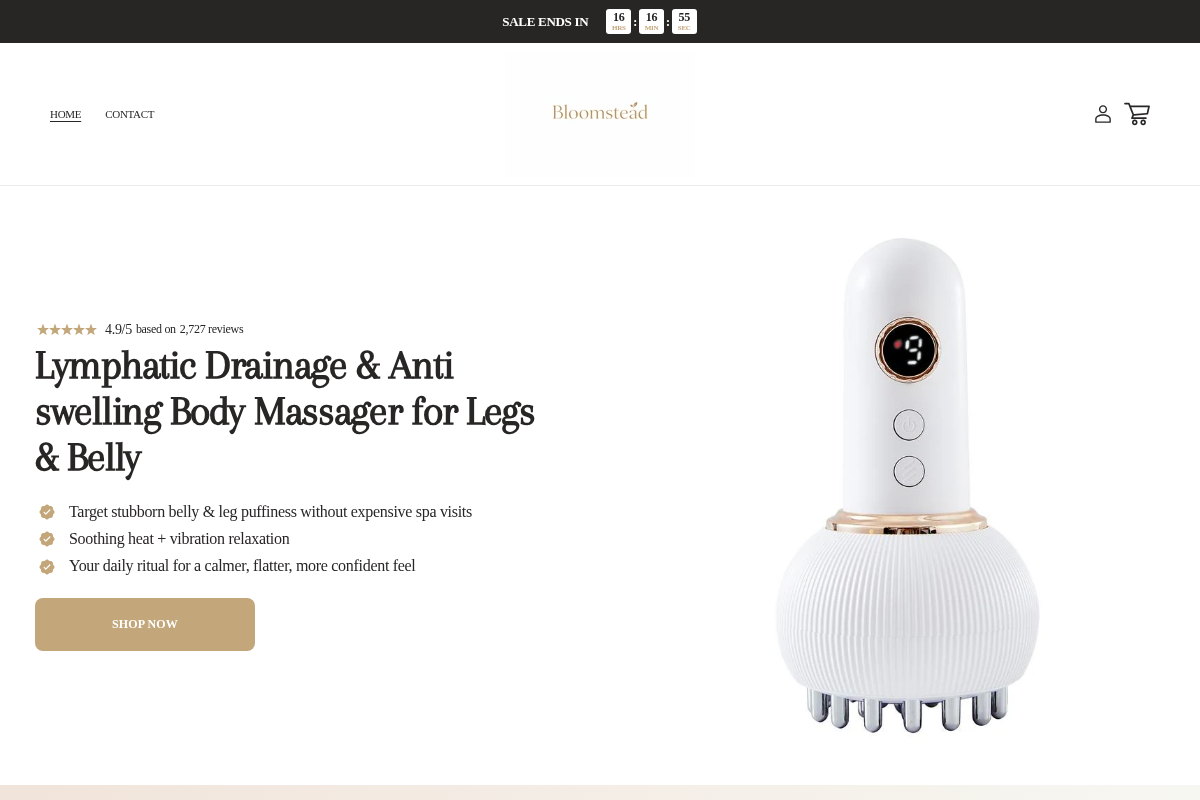Go to the HOME menu item
1200x800 pixels.
tap(65, 114)
